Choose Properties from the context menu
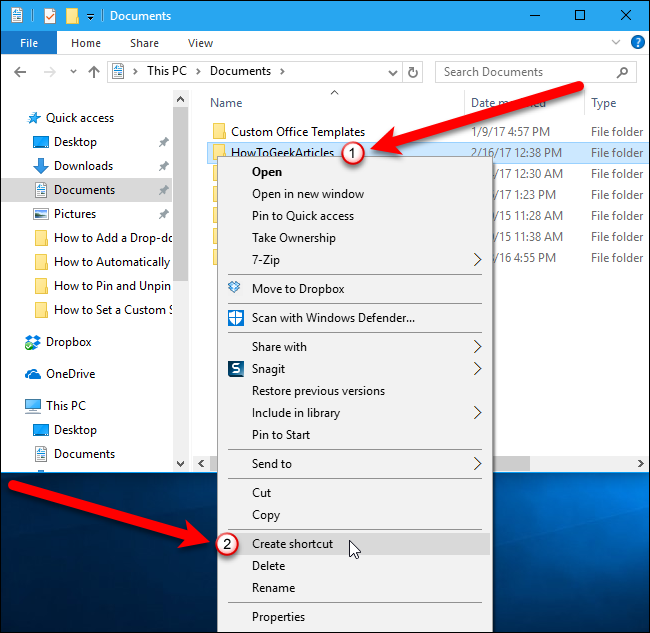 point(355,617)
